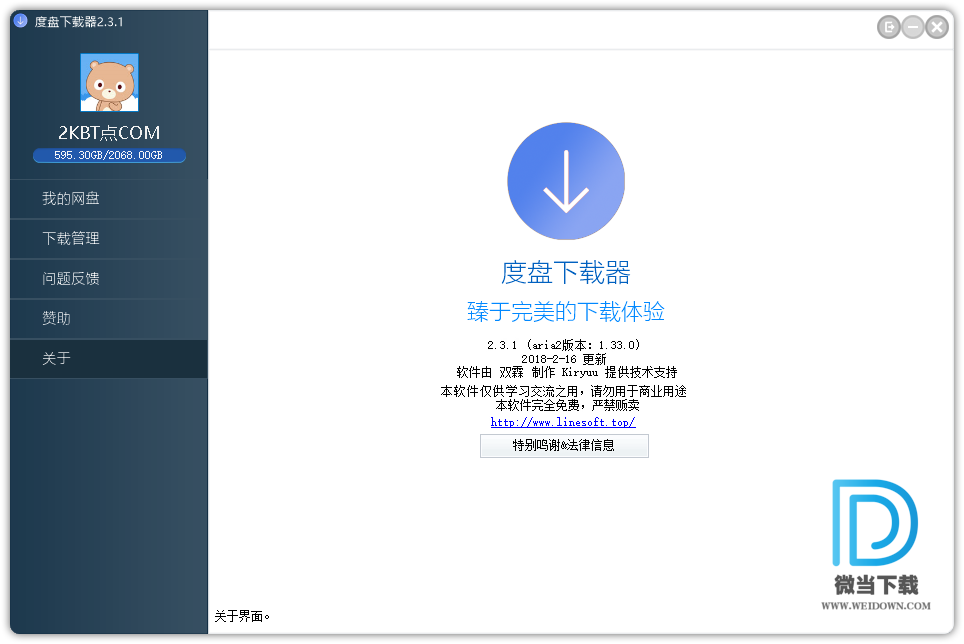
Task: Click the logout icon in title bar
Action: (x=889, y=27)
